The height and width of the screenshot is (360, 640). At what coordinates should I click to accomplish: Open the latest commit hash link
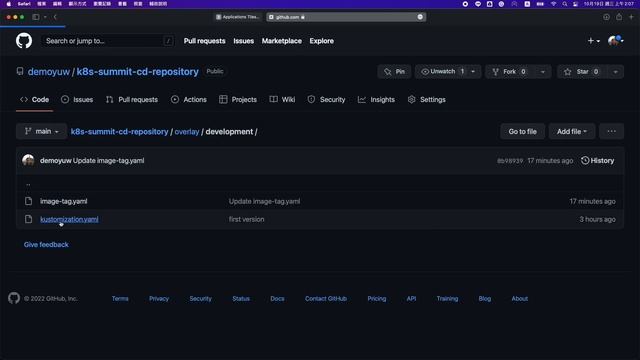tap(510, 161)
